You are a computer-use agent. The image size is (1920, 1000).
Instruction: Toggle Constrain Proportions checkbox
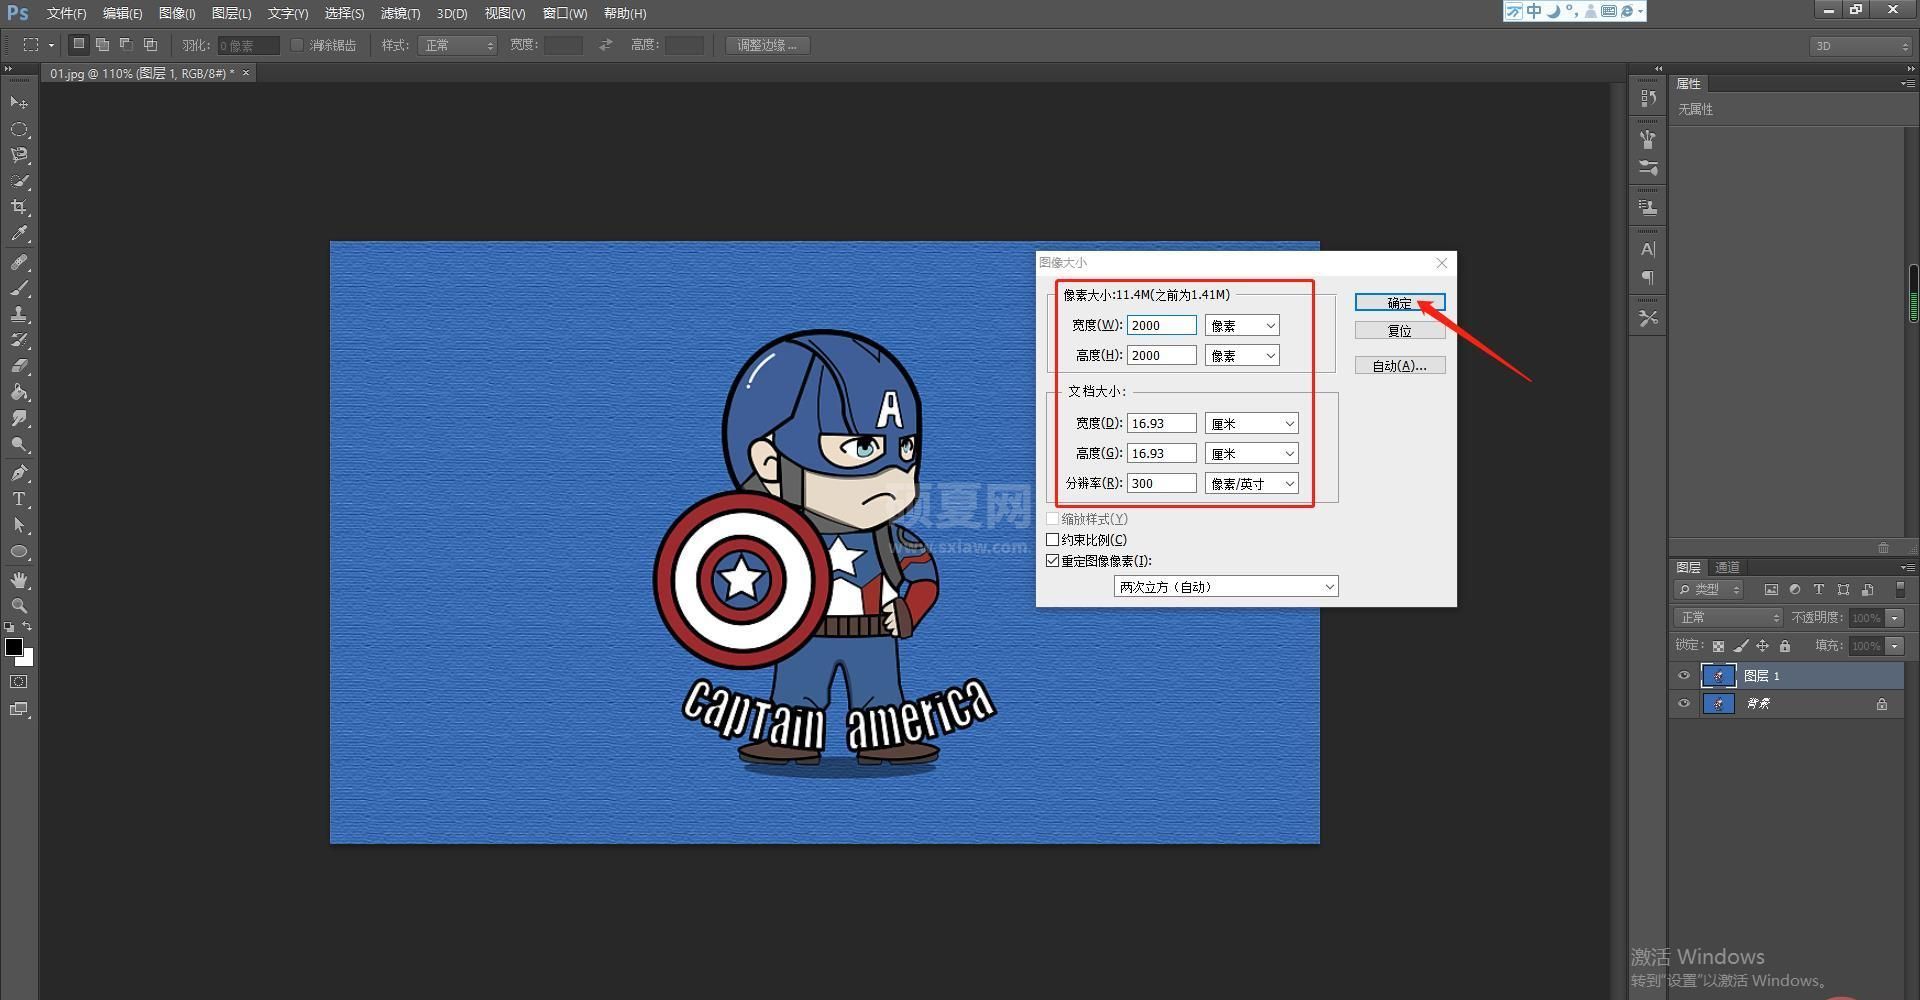(1052, 540)
